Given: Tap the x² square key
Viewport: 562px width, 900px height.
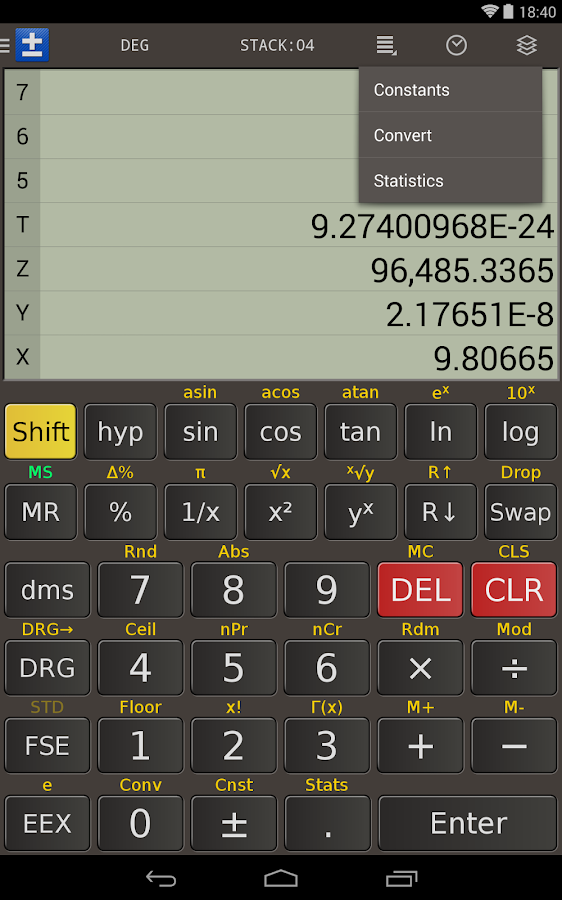Looking at the screenshot, I should [280, 512].
